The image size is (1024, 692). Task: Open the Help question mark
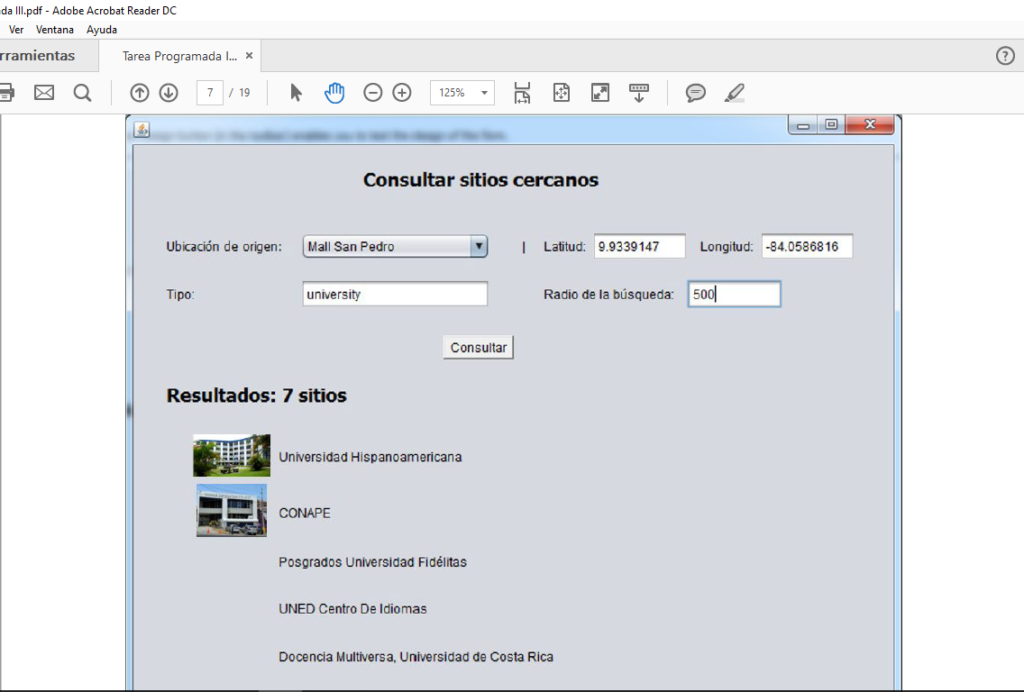click(1005, 56)
